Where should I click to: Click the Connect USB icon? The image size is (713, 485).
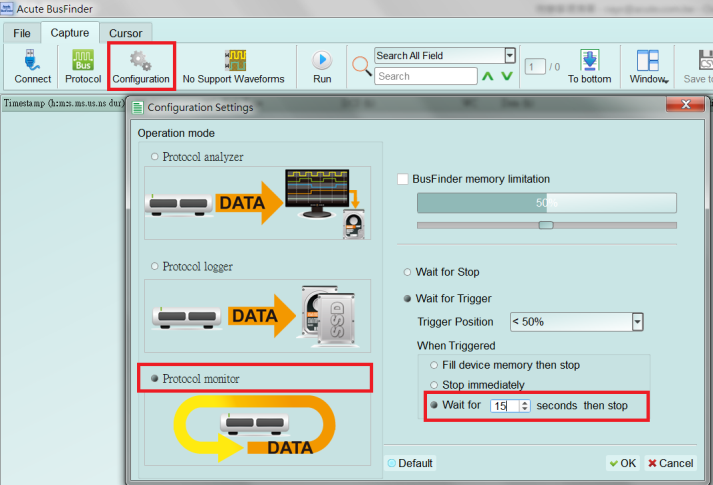tap(32, 60)
